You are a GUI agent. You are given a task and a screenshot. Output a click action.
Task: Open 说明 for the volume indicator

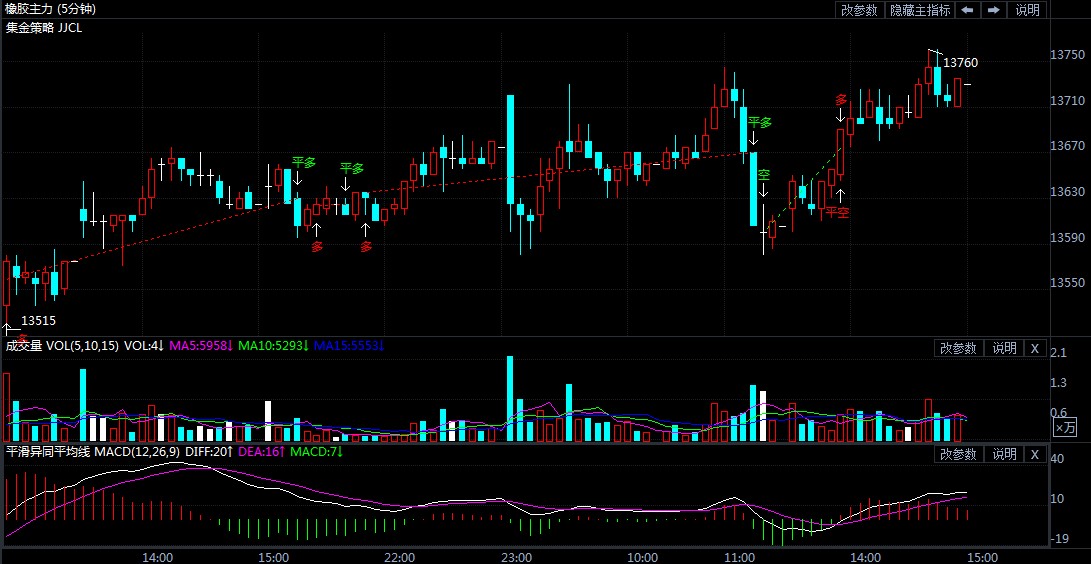point(1004,348)
